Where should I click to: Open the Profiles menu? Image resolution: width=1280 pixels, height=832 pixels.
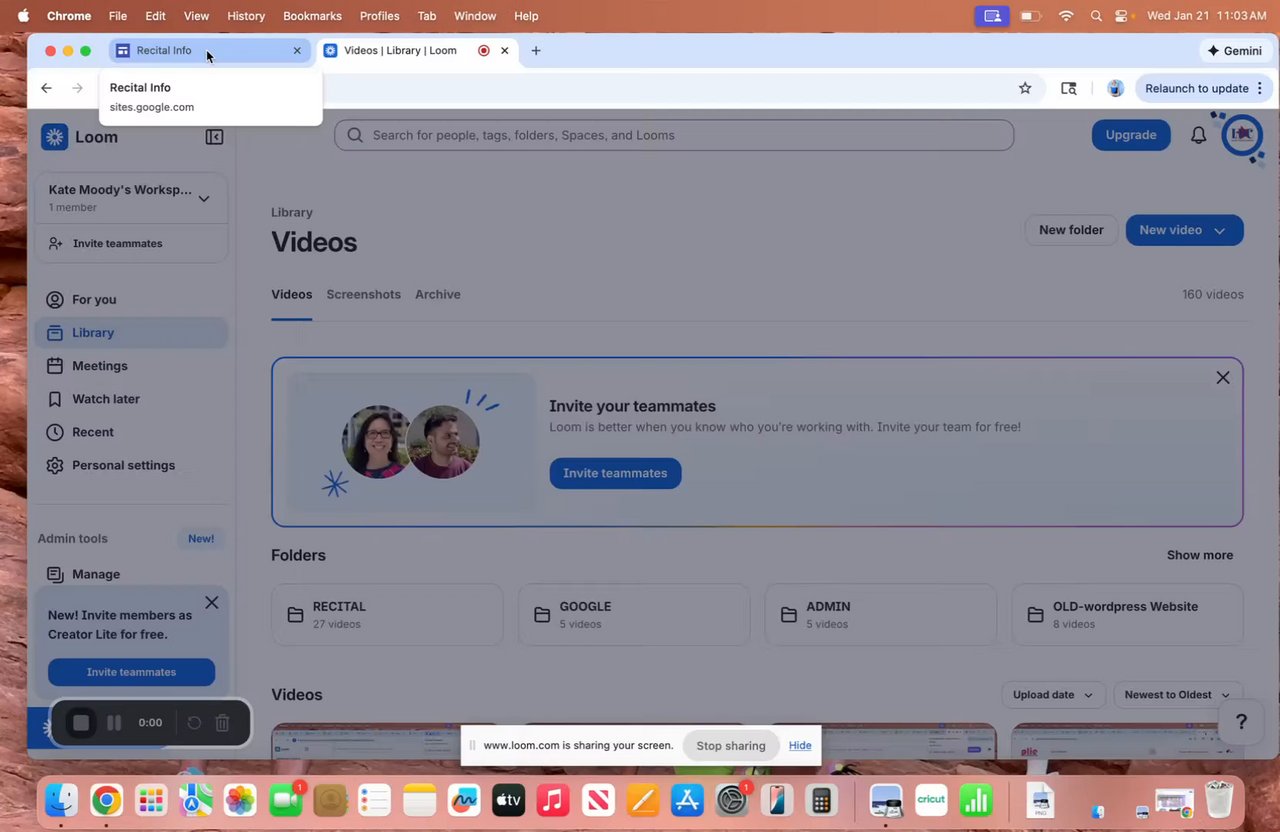click(380, 16)
